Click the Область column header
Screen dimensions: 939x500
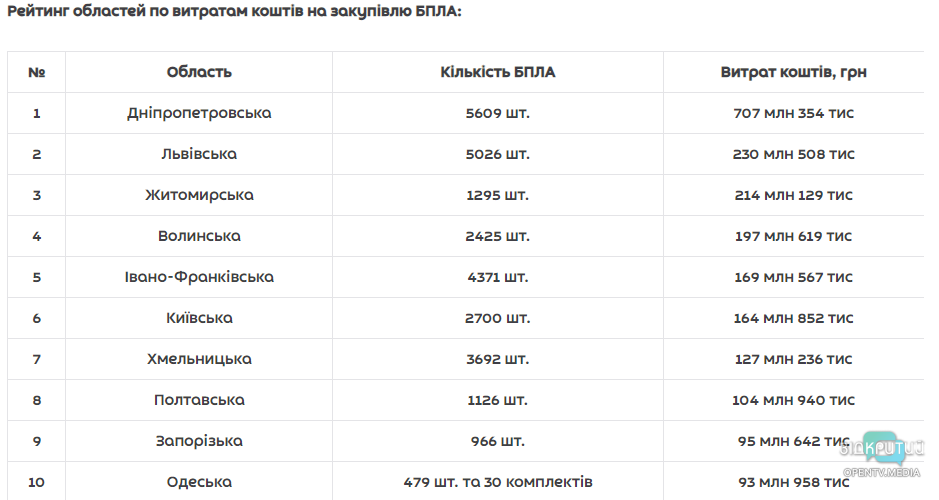(199, 72)
